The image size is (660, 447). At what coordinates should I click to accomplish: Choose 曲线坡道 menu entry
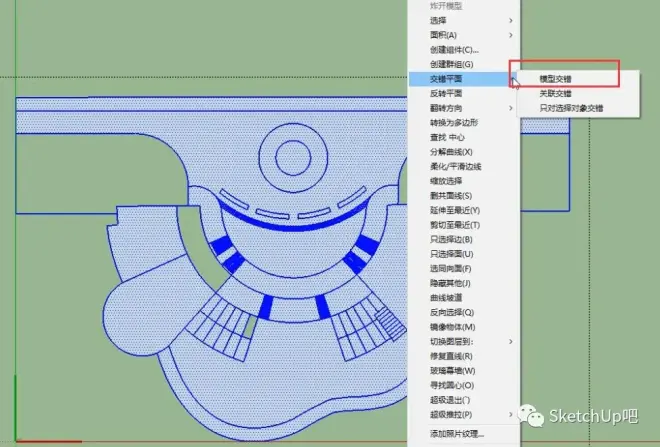(x=464, y=298)
